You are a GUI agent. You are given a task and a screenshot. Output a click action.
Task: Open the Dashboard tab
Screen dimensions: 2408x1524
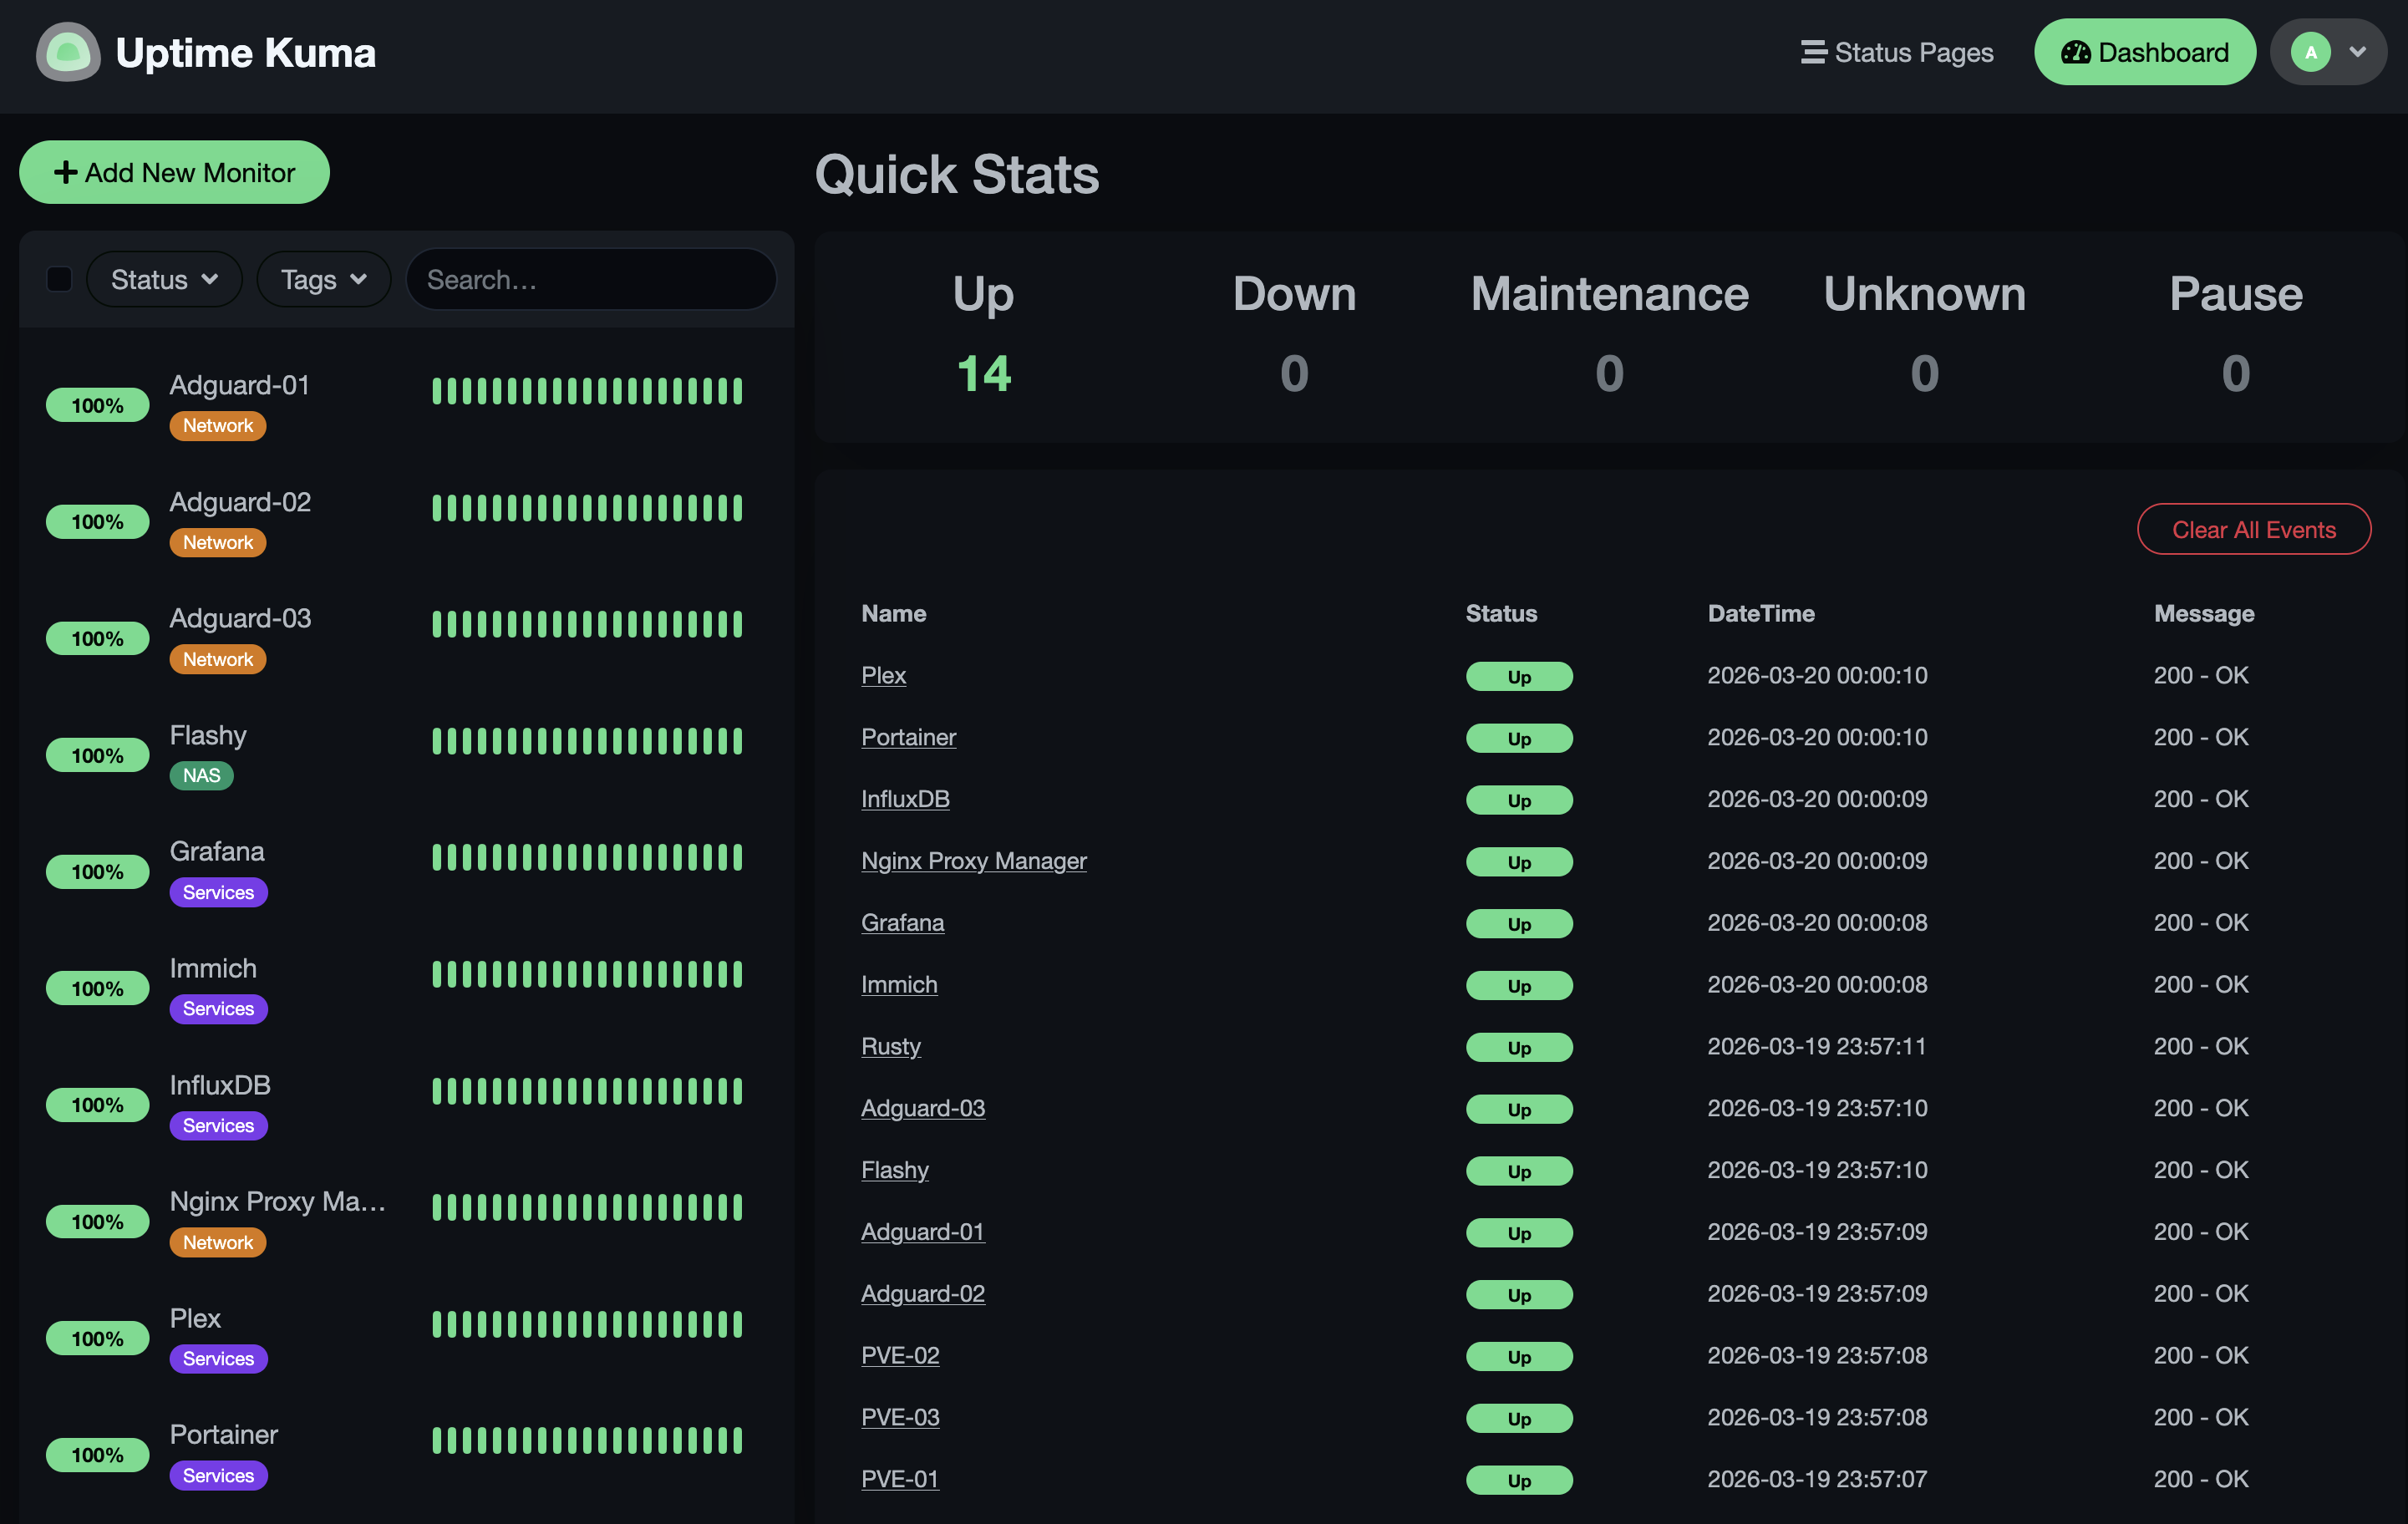click(2144, 52)
